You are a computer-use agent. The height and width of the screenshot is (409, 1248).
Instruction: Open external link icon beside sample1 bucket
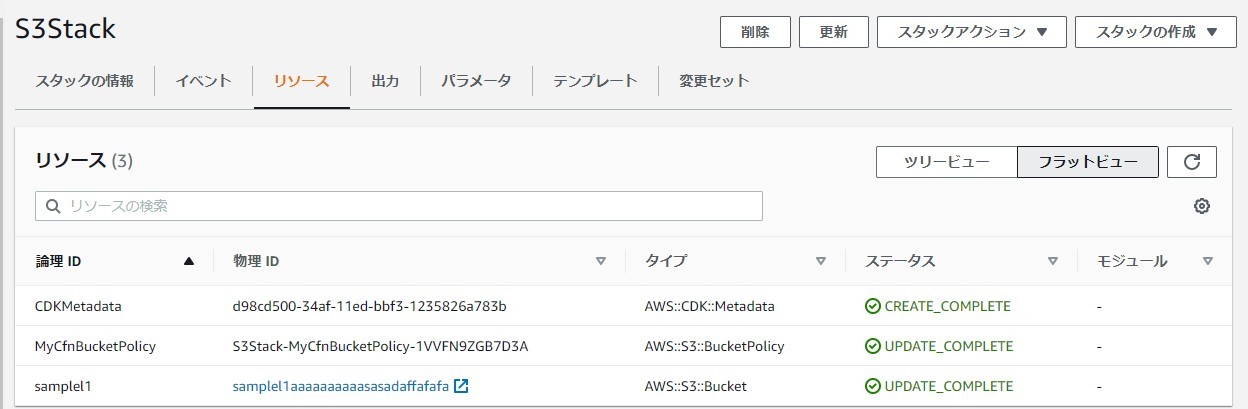point(461,386)
